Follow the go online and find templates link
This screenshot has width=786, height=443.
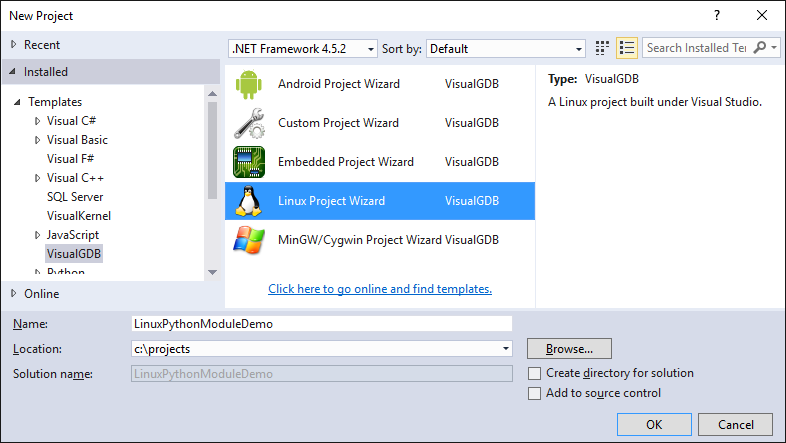(x=380, y=289)
